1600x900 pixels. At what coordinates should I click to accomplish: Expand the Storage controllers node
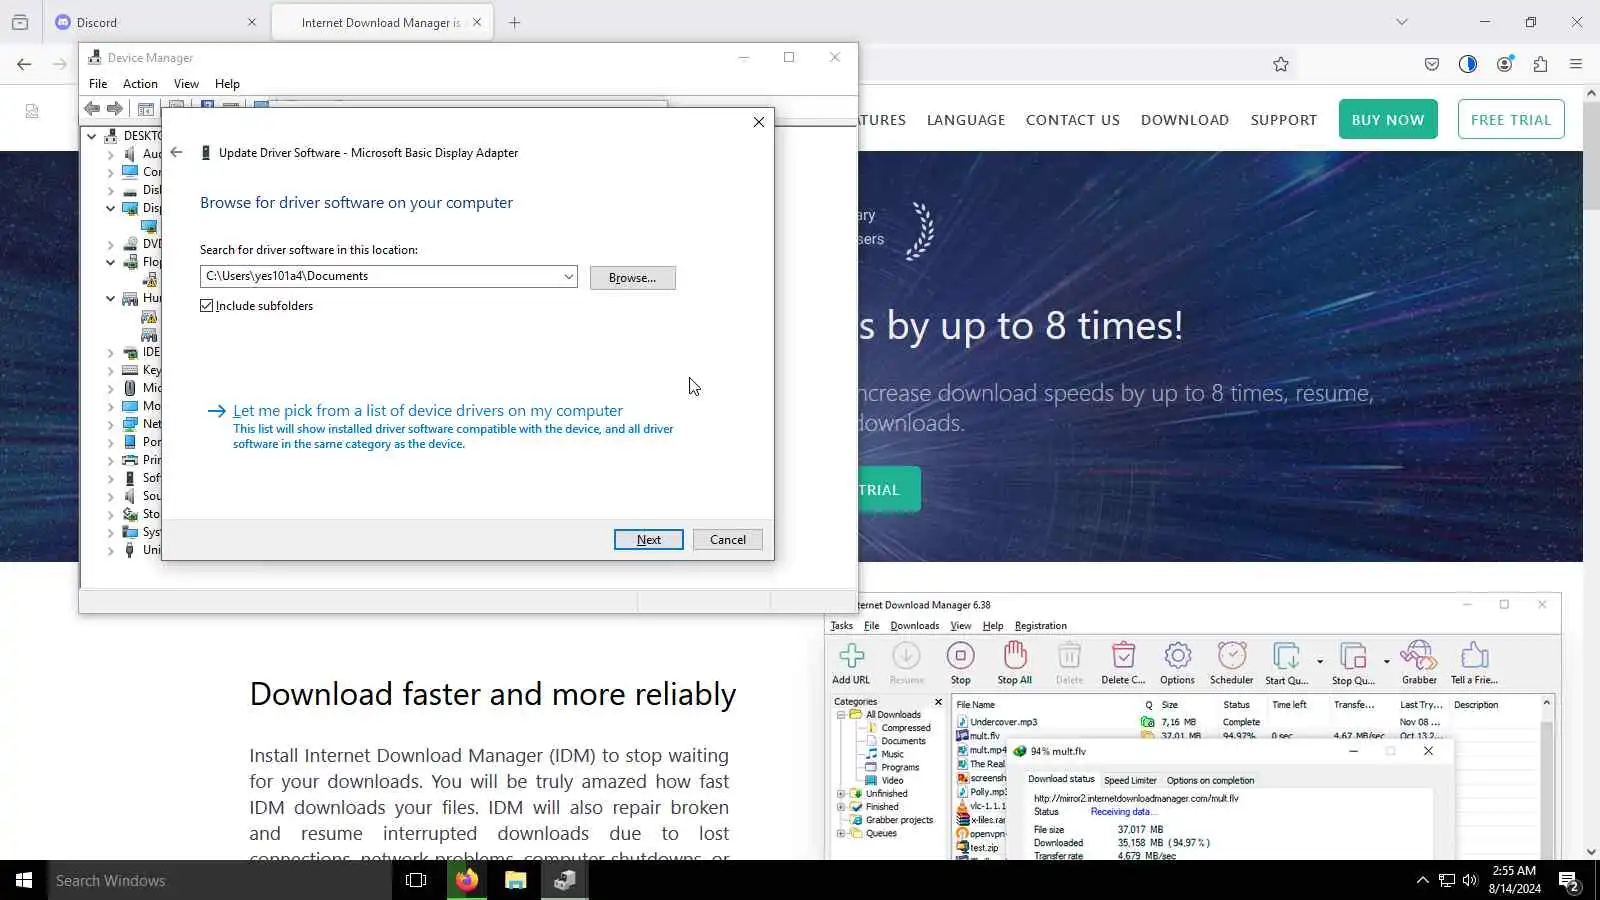[x=110, y=514]
